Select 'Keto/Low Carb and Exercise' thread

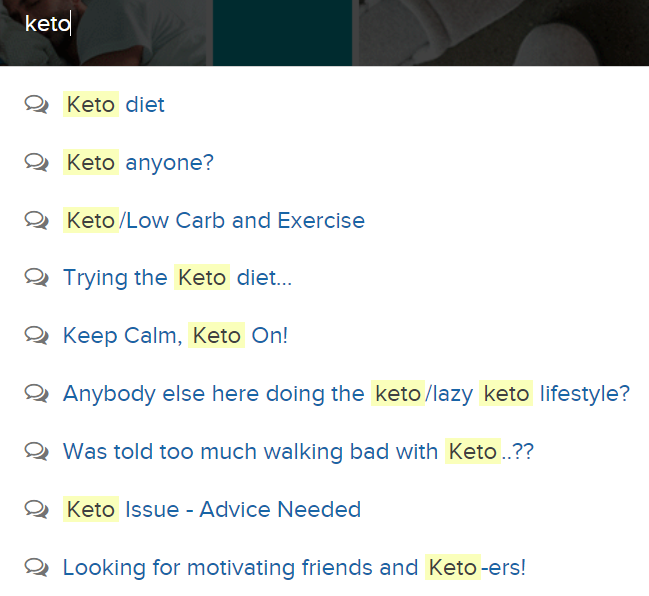click(x=214, y=220)
